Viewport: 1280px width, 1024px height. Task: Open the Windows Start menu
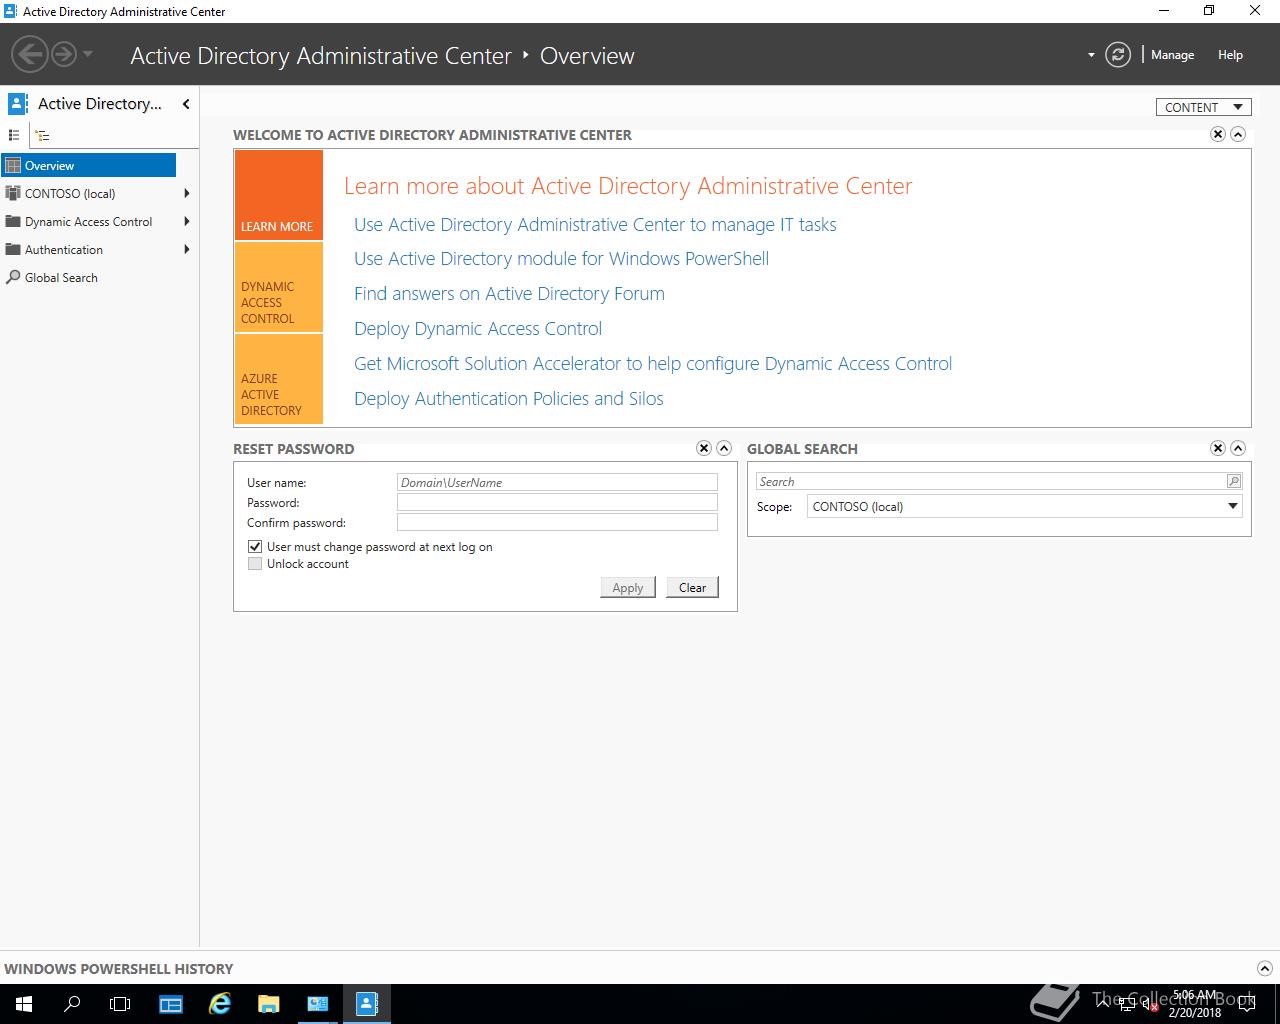tap(23, 1004)
